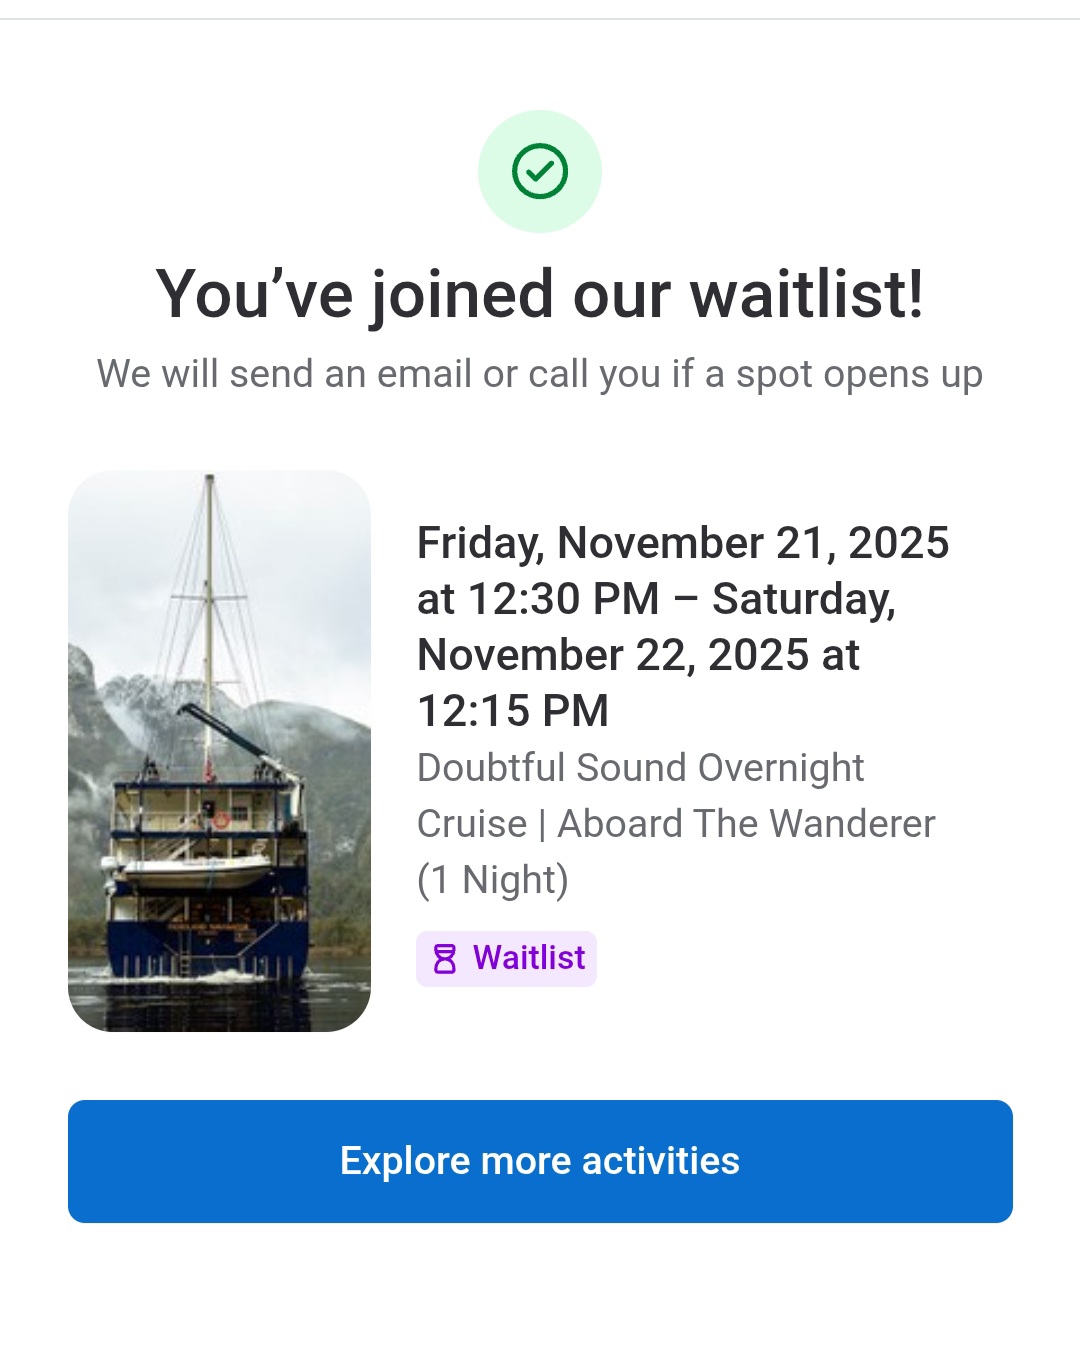Click the 12:30 PM departure time
Viewport: 1080px width, 1350px height.
(563, 599)
